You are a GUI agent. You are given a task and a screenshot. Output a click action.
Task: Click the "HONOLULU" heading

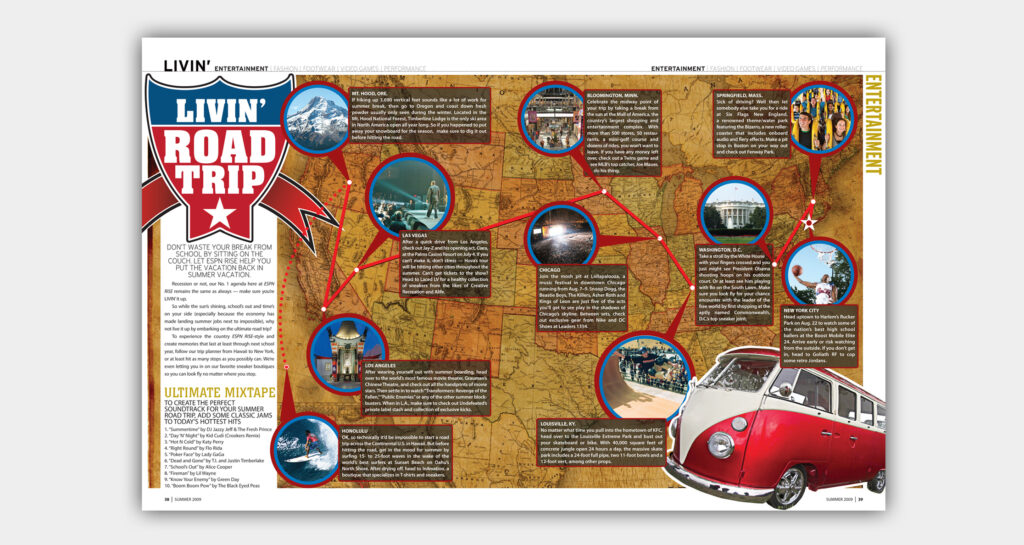point(357,431)
